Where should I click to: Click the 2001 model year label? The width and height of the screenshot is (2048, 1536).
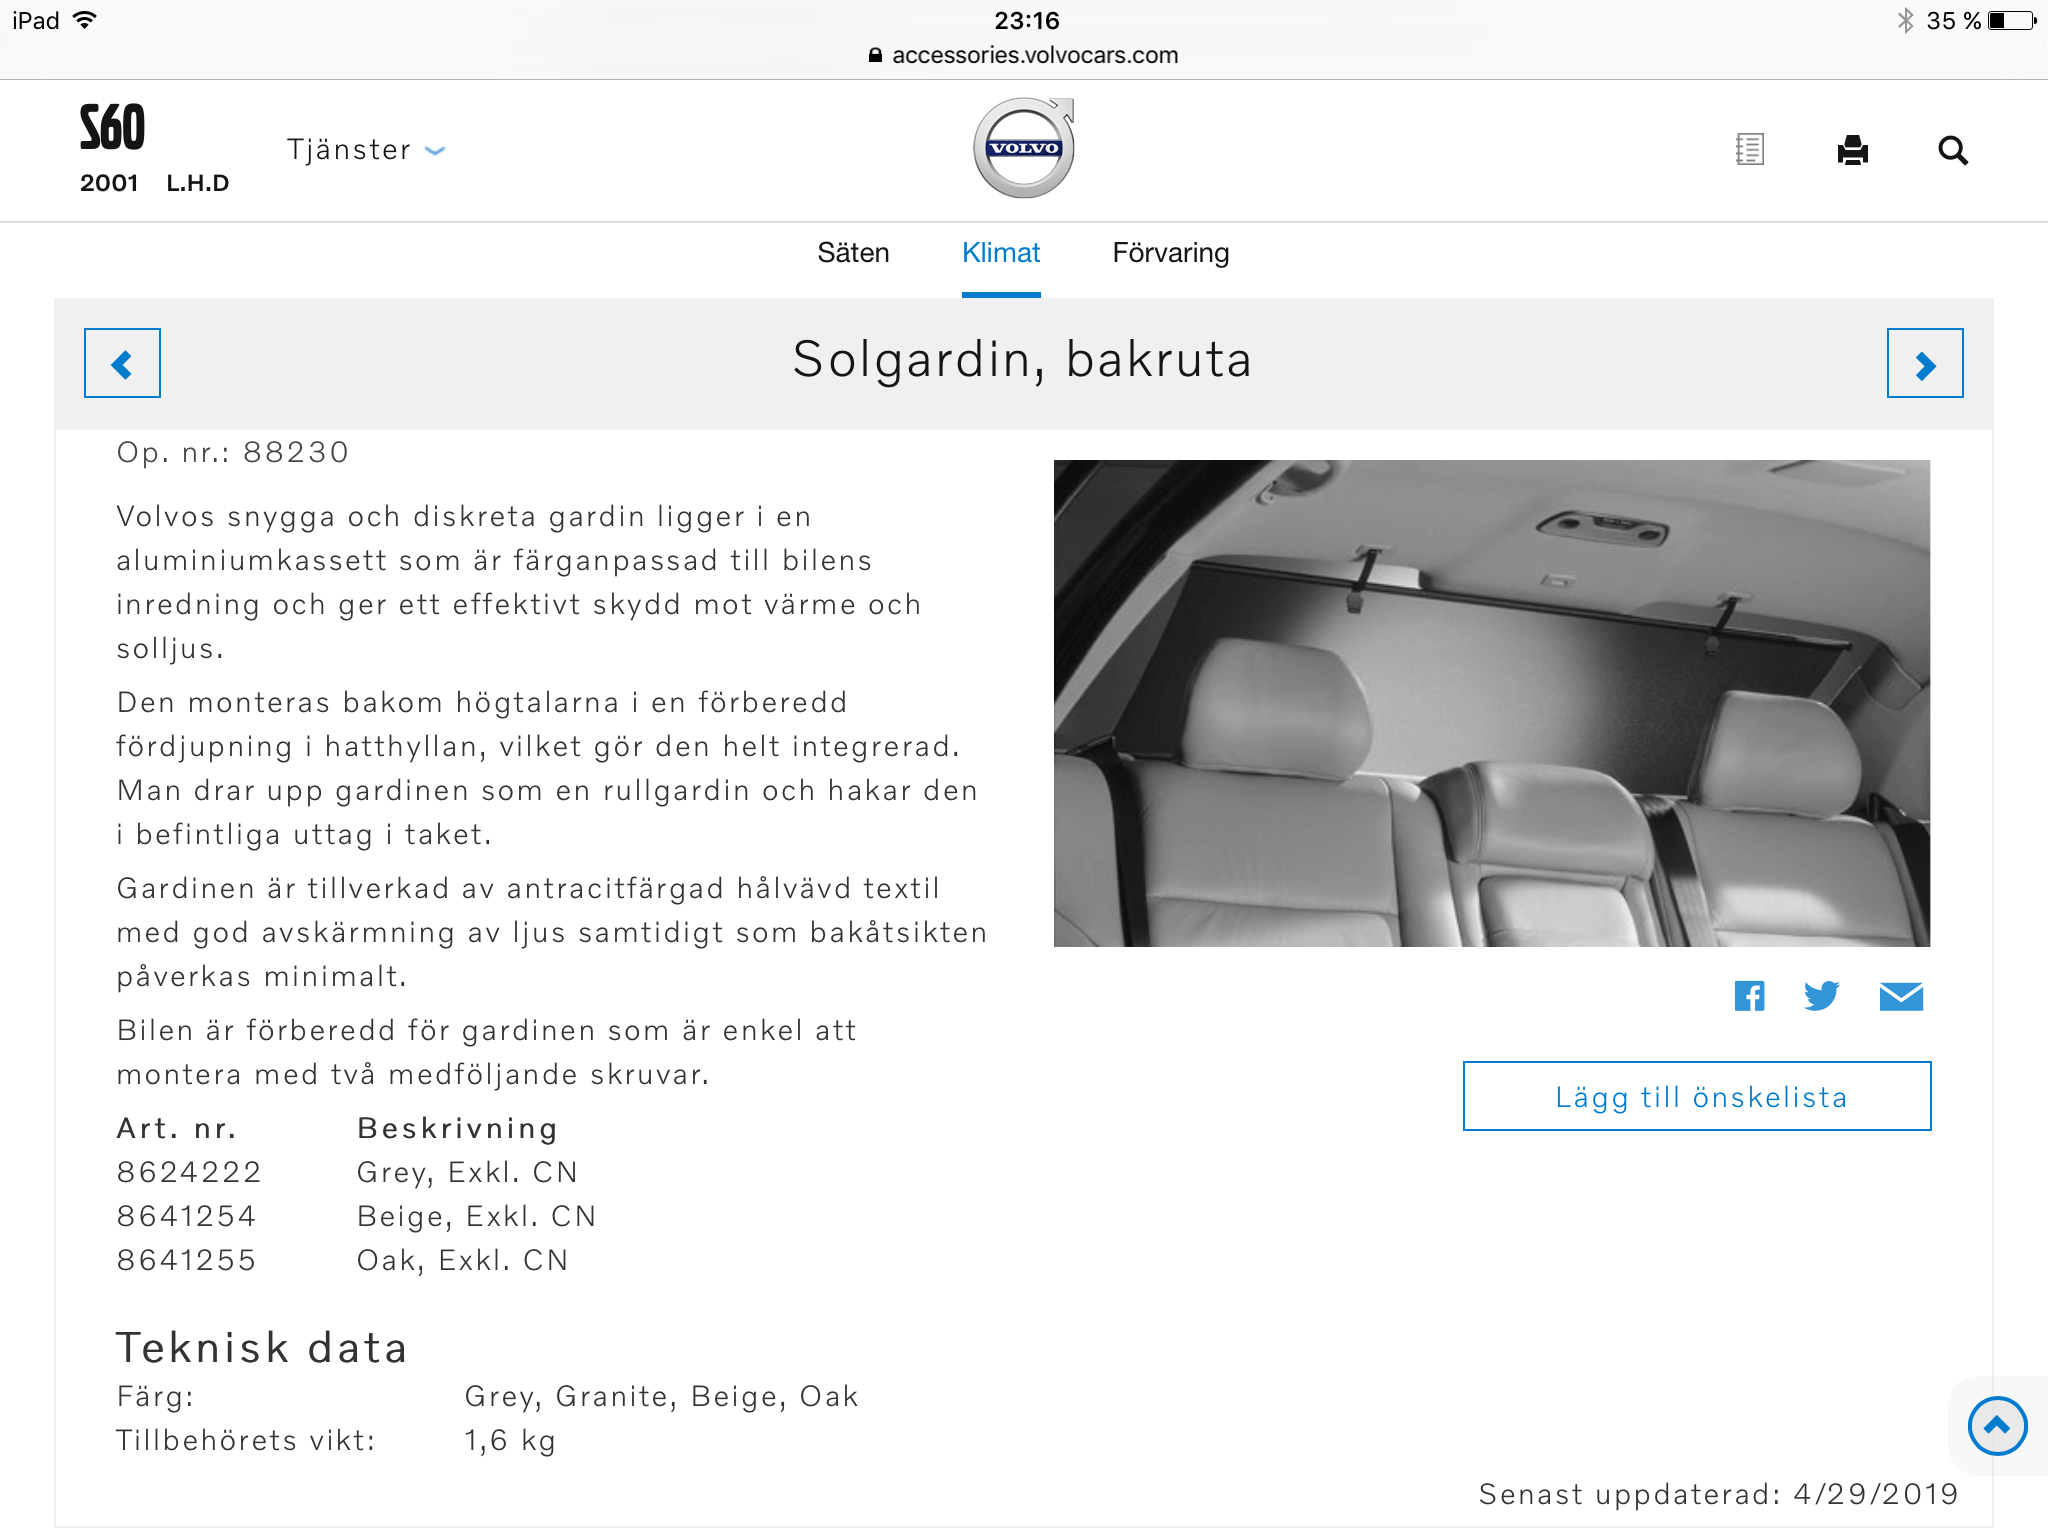109,183
